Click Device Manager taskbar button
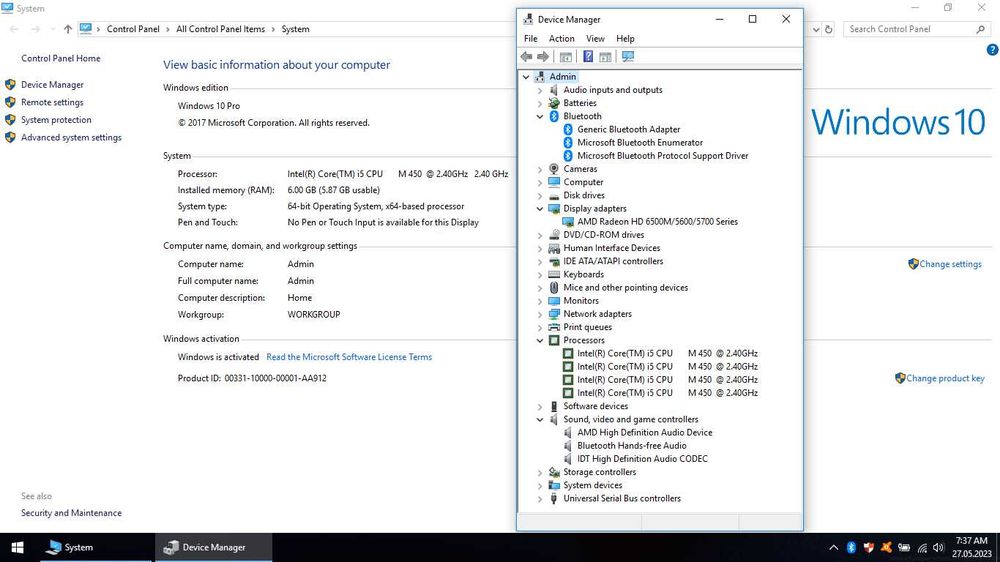The height and width of the screenshot is (562, 1000). pos(214,547)
